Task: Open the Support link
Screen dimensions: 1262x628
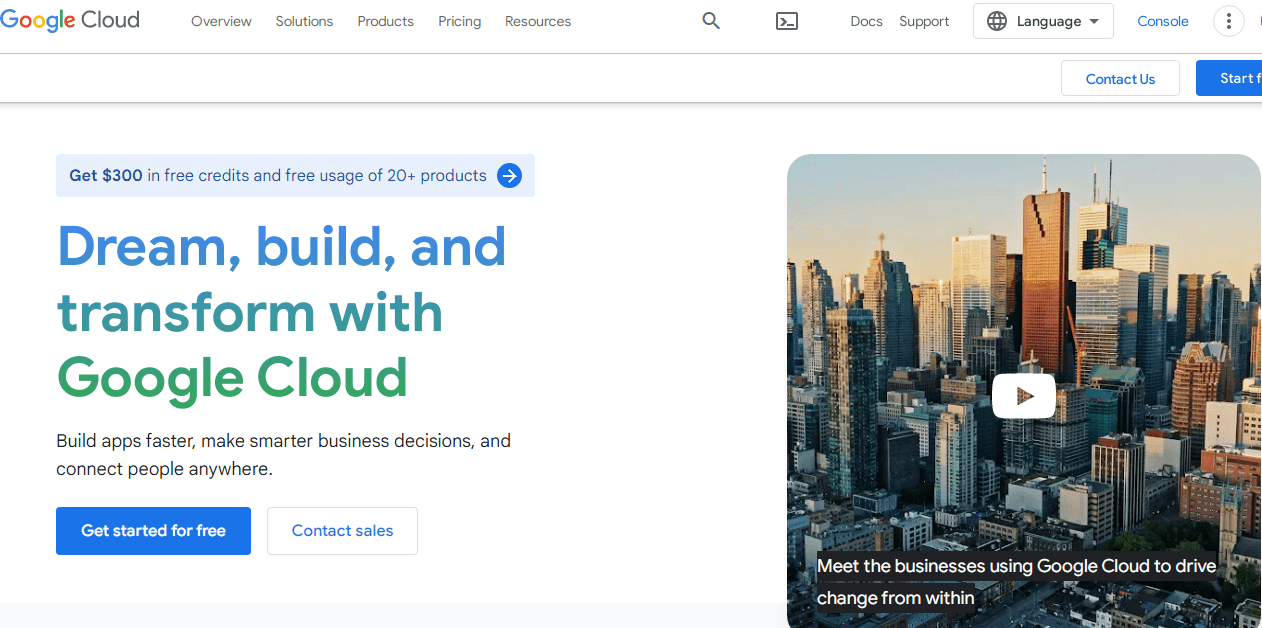Action: coord(924,21)
